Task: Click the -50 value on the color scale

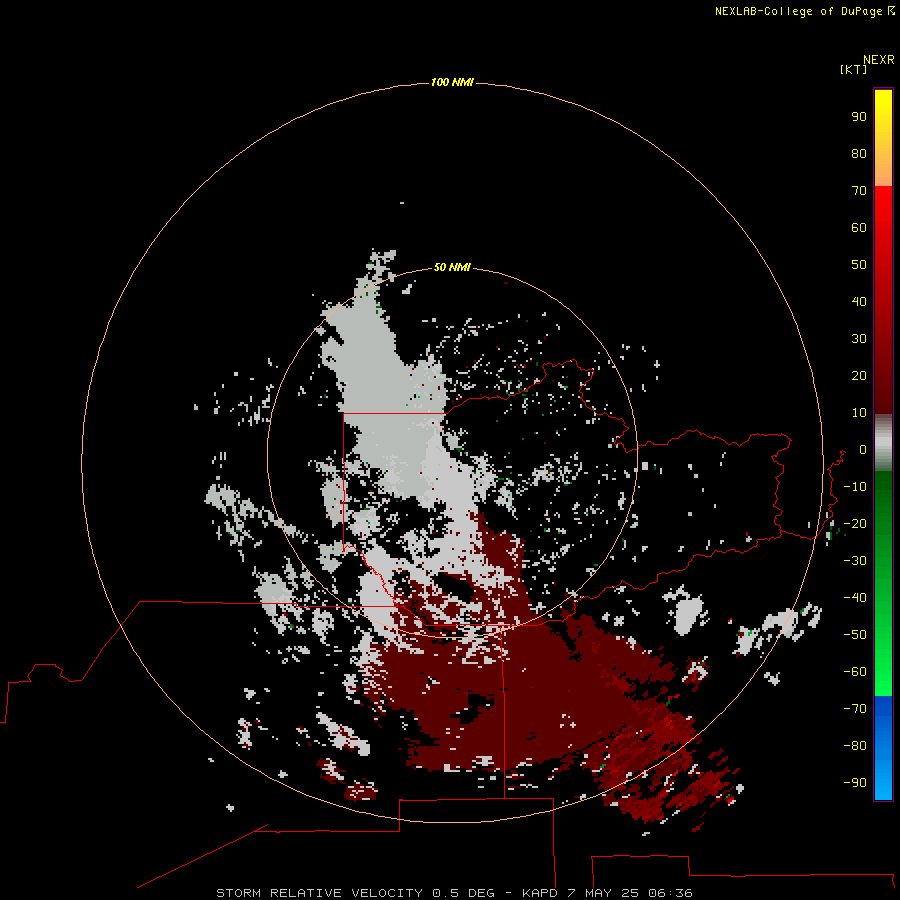Action: point(855,635)
